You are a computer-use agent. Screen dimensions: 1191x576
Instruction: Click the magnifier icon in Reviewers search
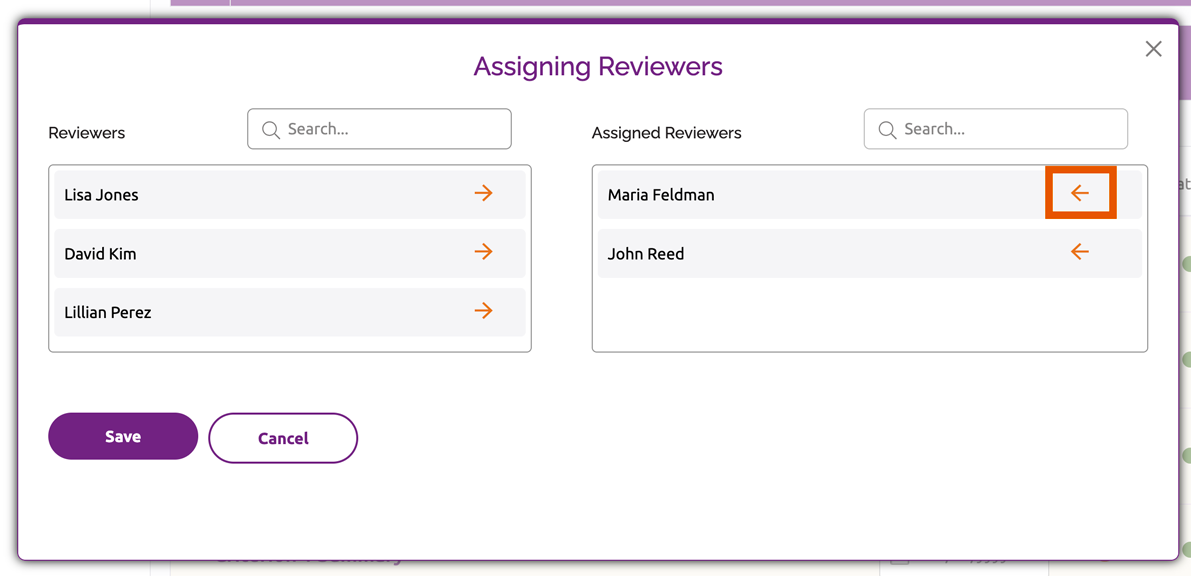[269, 129]
